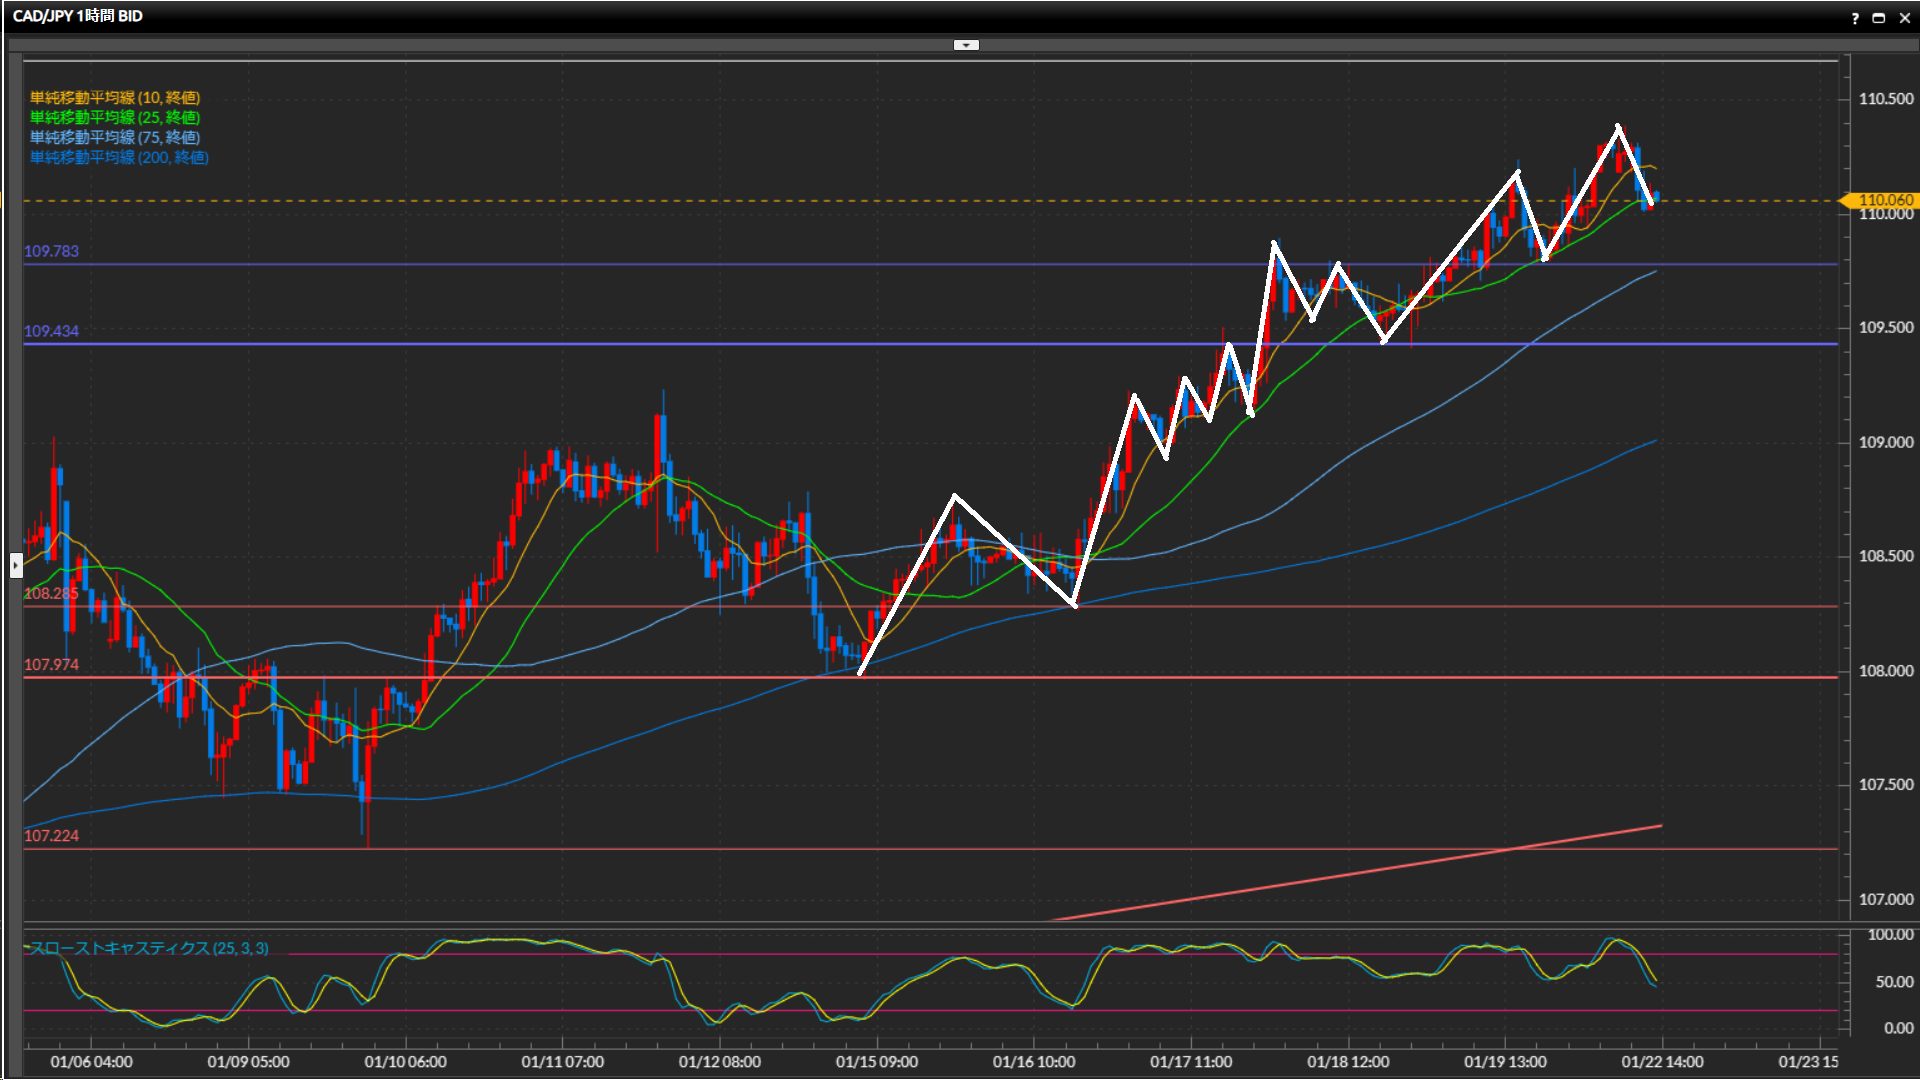Viewport: 1920px width, 1080px height.
Task: Select the 107.974 horizontal line label
Action: [51, 665]
